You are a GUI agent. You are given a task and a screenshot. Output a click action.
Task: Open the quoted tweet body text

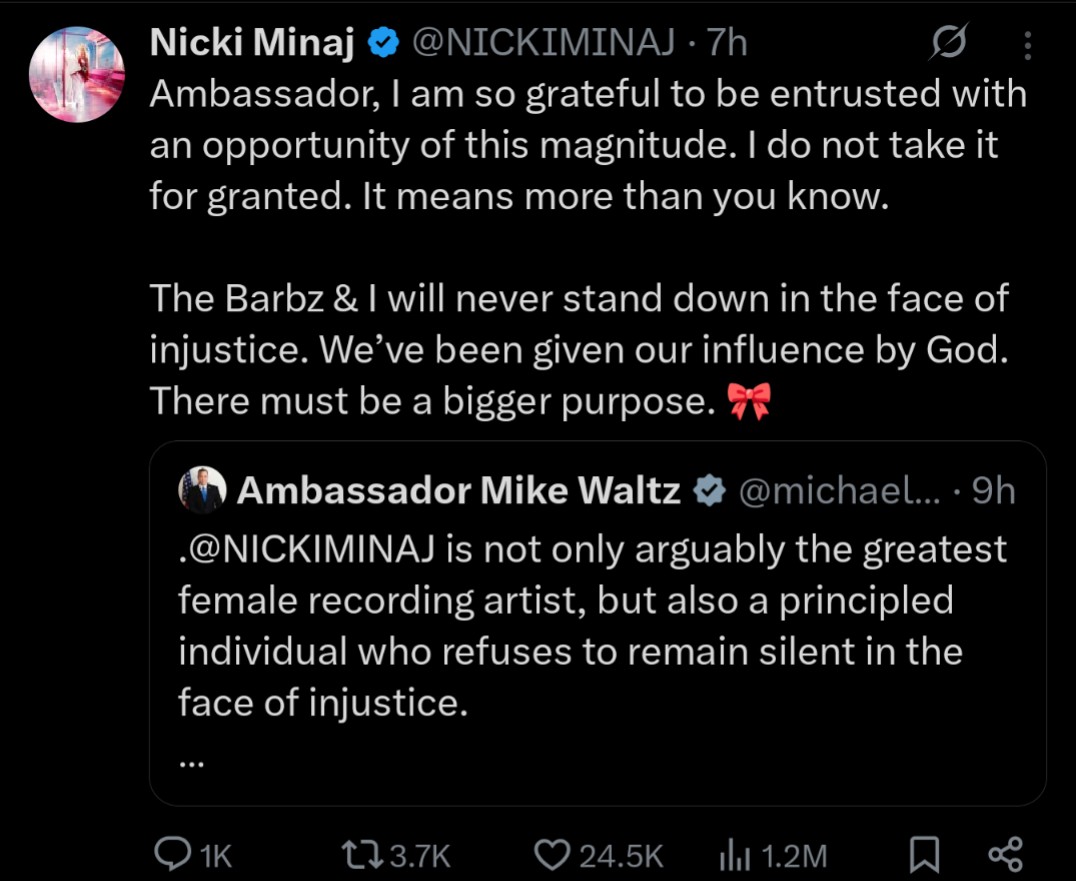pos(592,626)
